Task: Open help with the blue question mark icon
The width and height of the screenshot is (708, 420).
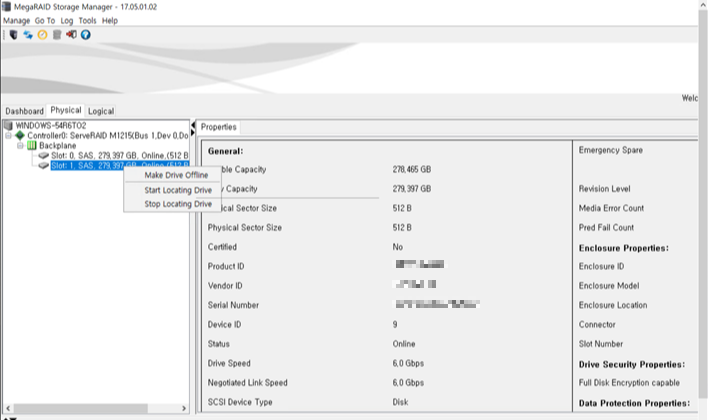Action: click(x=86, y=35)
